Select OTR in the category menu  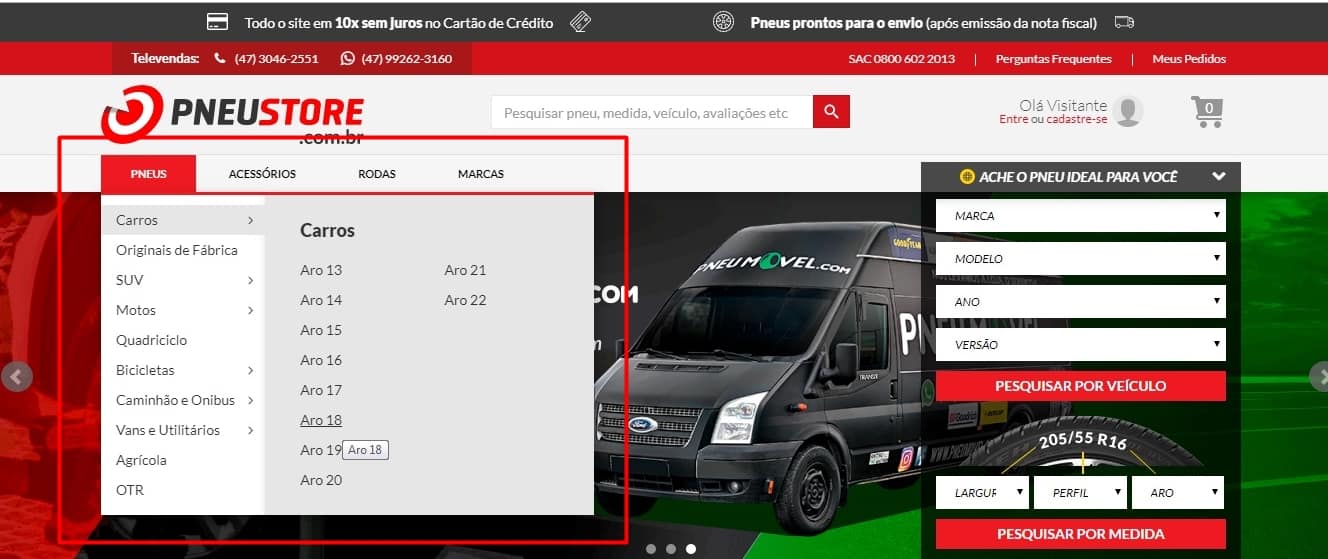click(x=130, y=490)
